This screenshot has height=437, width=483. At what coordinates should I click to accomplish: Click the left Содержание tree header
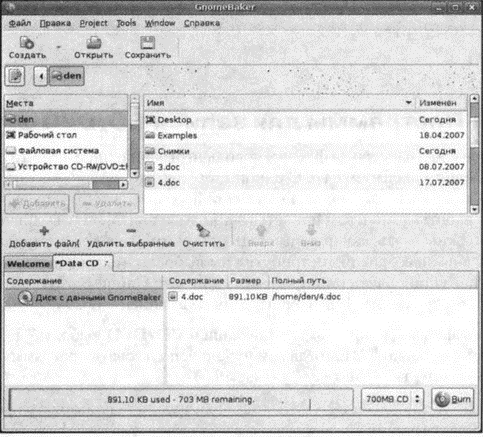(84, 281)
